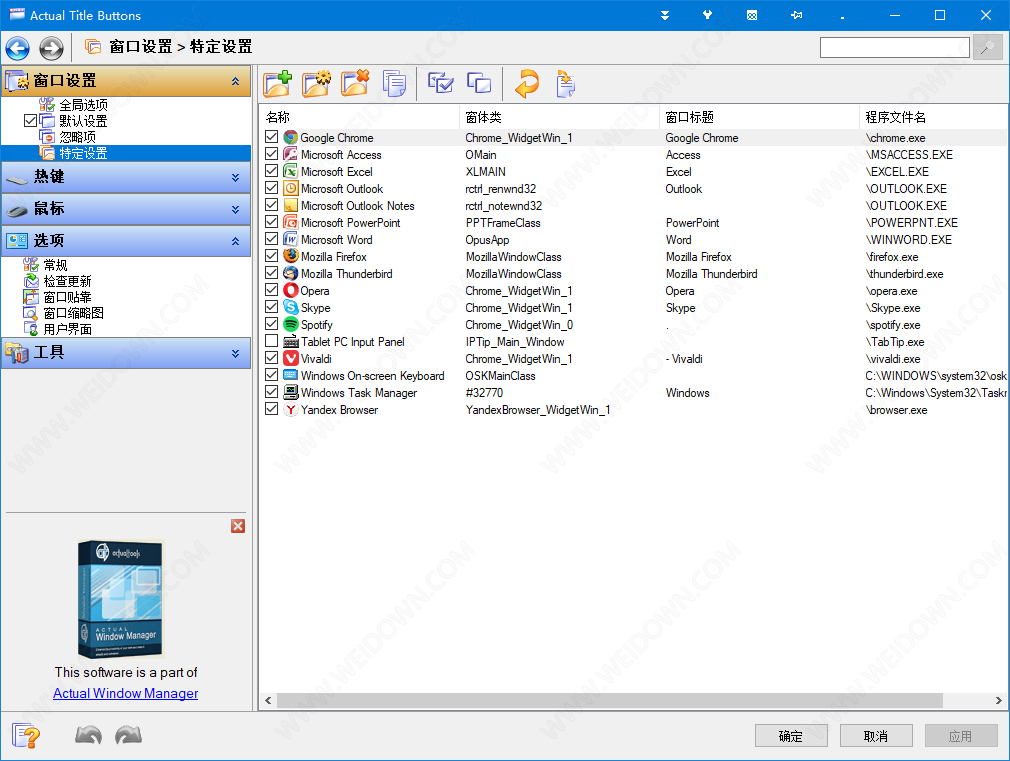Viewport: 1010px width, 761px height.
Task: Uncheck the Microsoft Word rule checkbox
Action: pyautogui.click(x=271, y=239)
